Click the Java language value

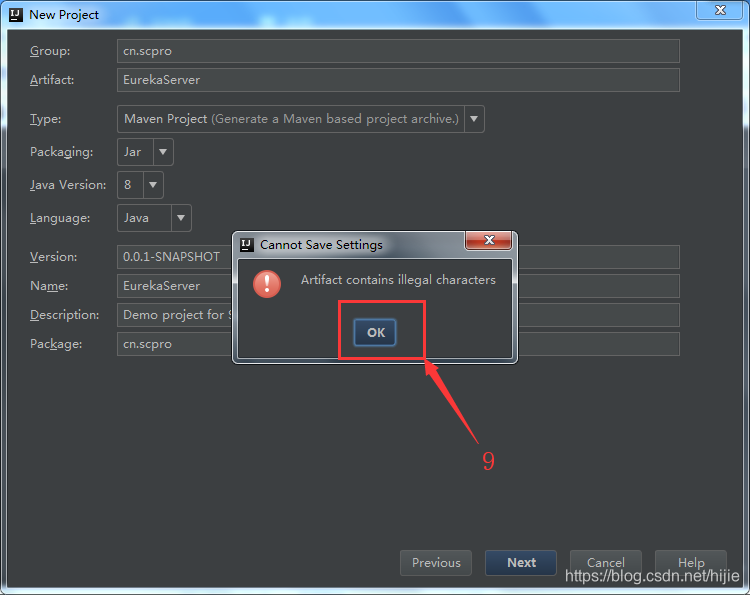[x=136, y=218]
